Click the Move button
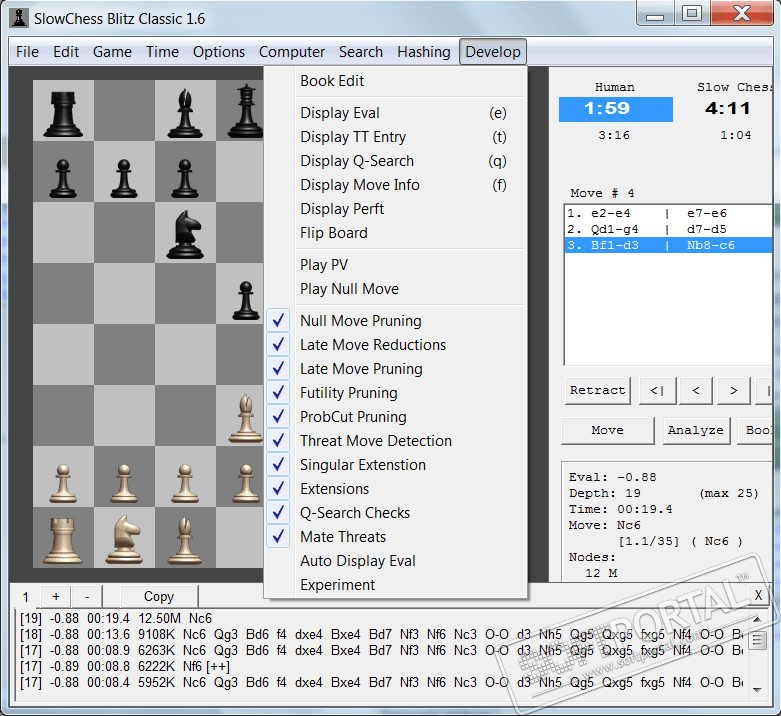This screenshot has width=781, height=716. 608,430
